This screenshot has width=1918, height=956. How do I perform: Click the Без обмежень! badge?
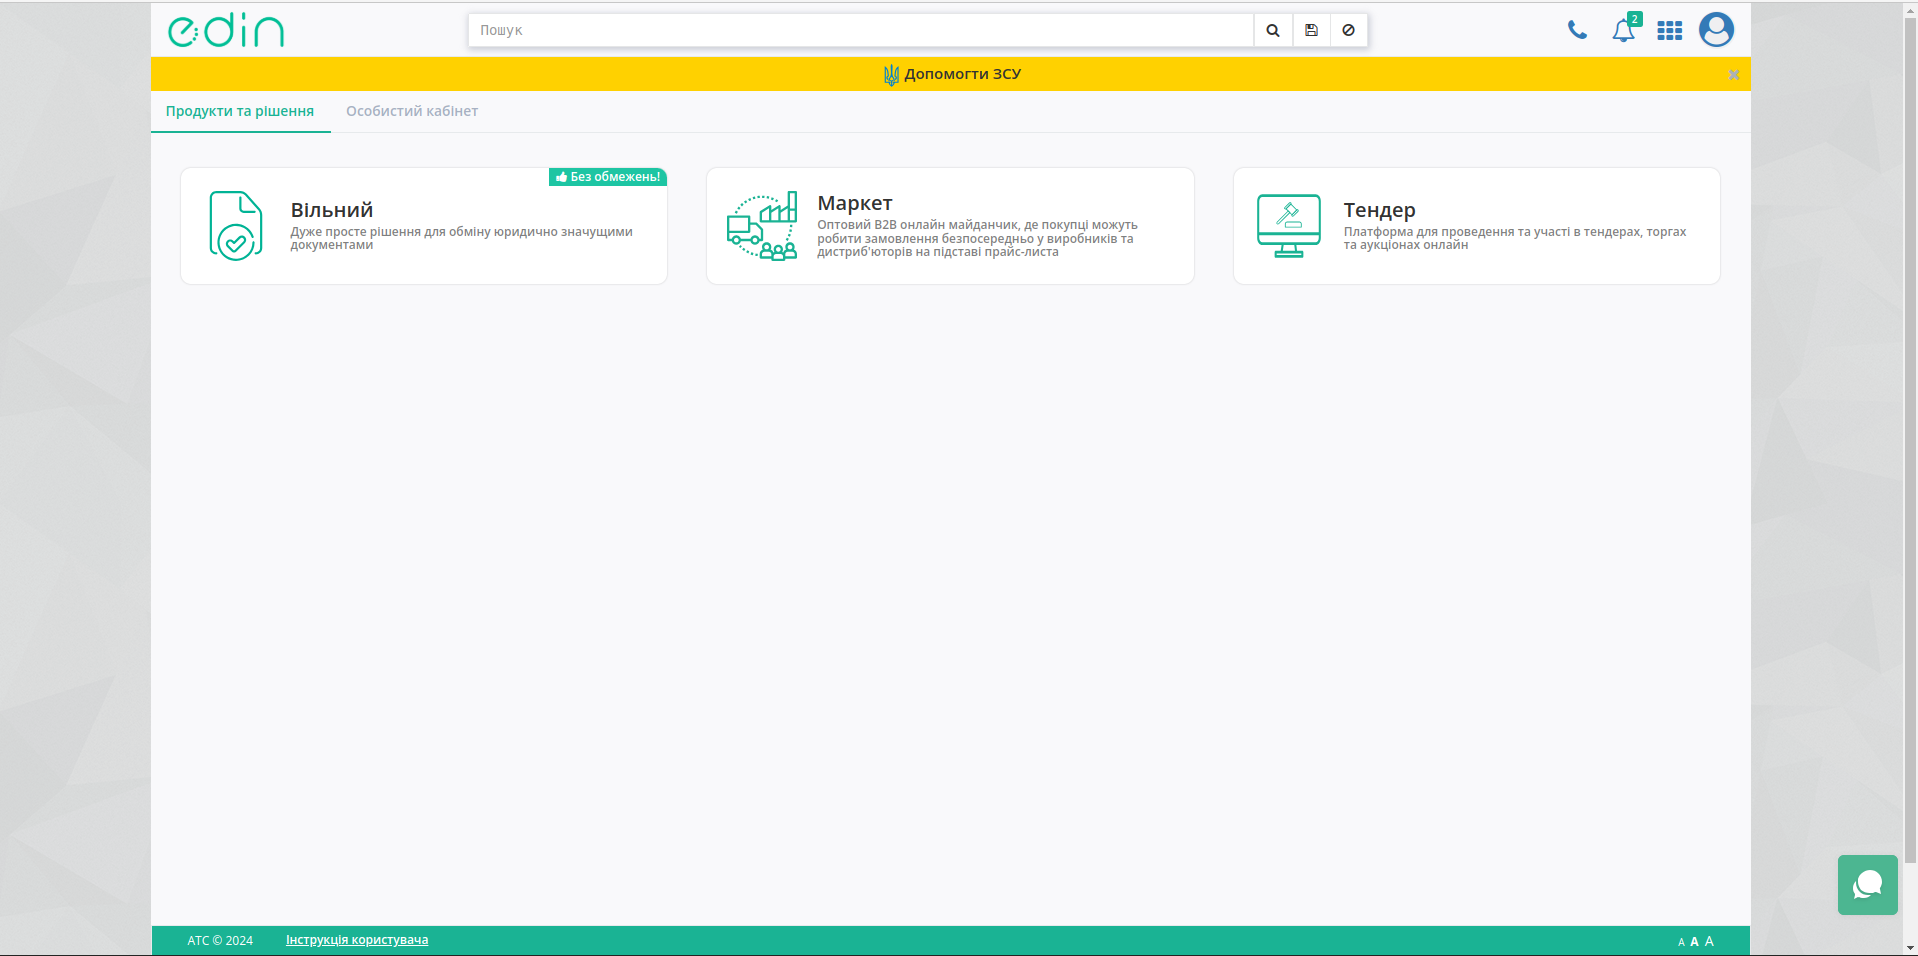(608, 177)
